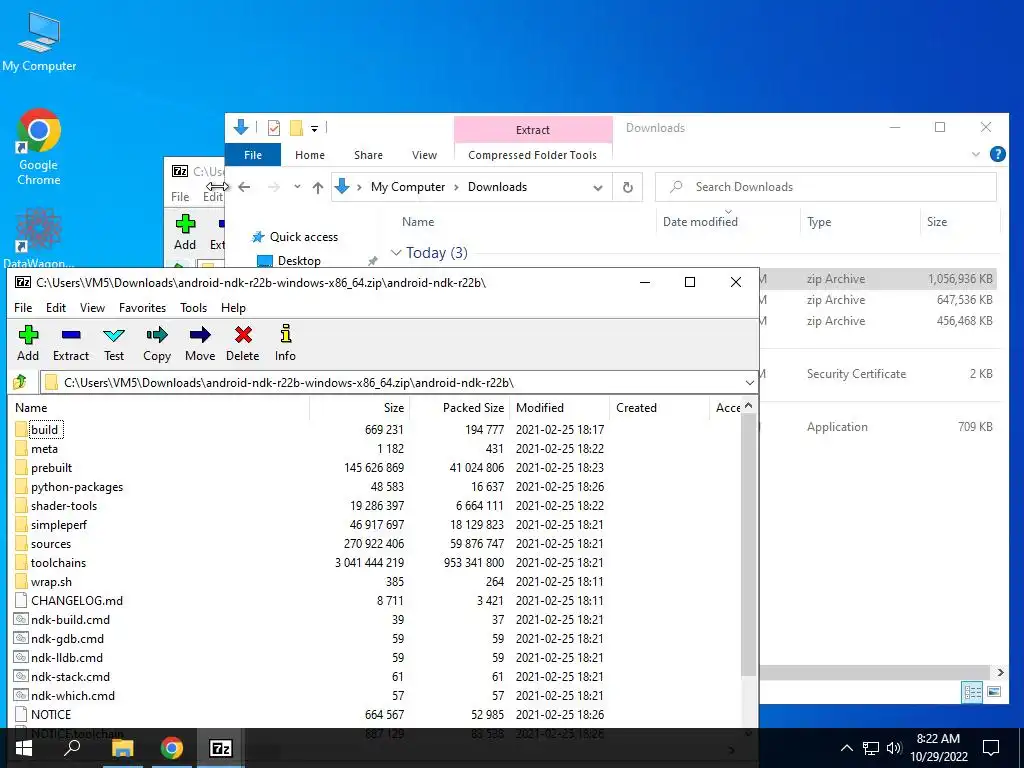Open the 7-Zip address path dropdown
This screenshot has height=768, width=1024.
coord(749,383)
